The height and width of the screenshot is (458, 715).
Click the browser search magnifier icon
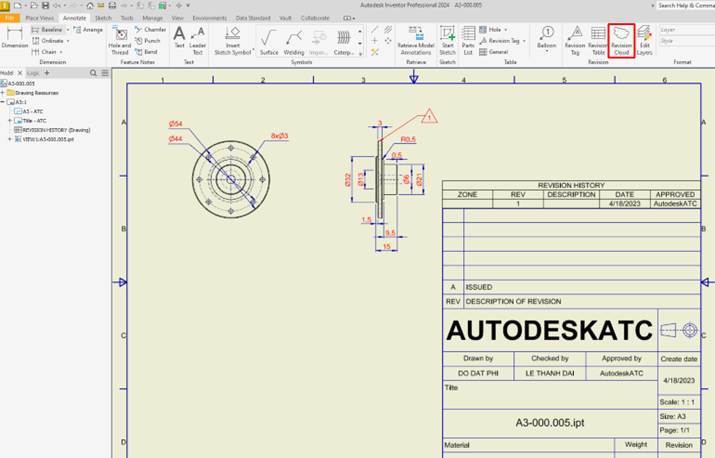point(93,73)
